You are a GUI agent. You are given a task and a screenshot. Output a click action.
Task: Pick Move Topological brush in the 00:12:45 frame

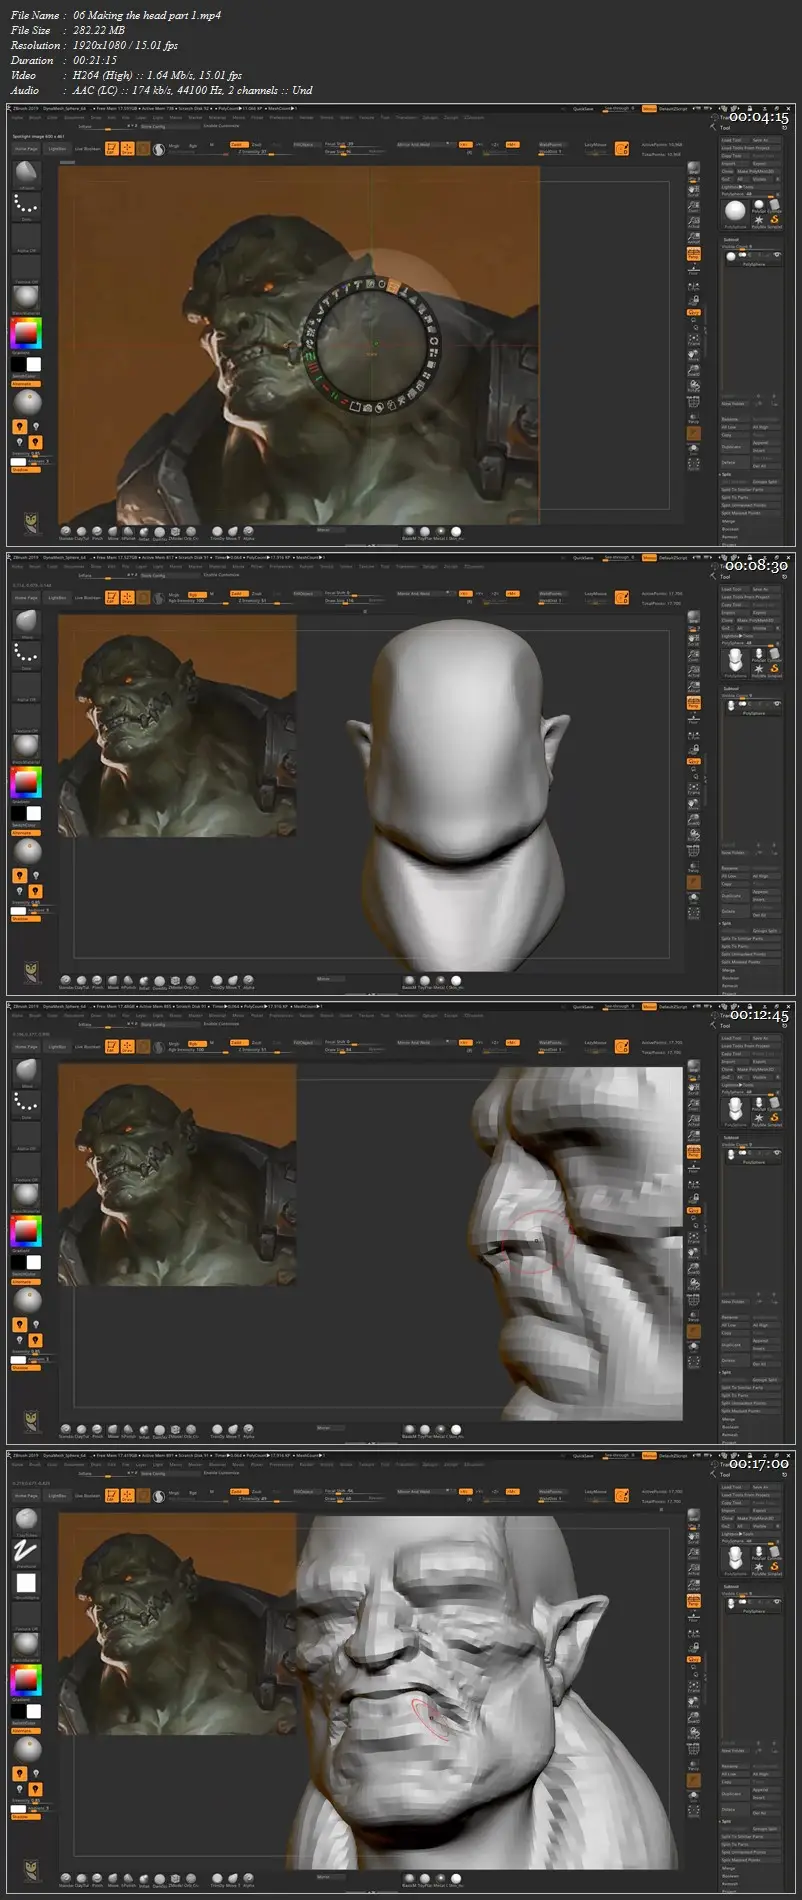point(233,1429)
